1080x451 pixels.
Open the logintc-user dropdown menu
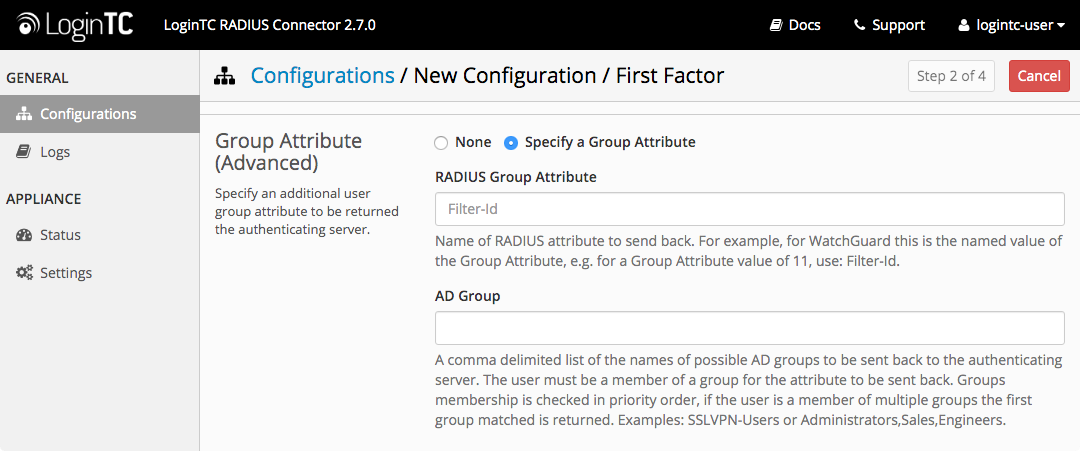click(x=1011, y=25)
